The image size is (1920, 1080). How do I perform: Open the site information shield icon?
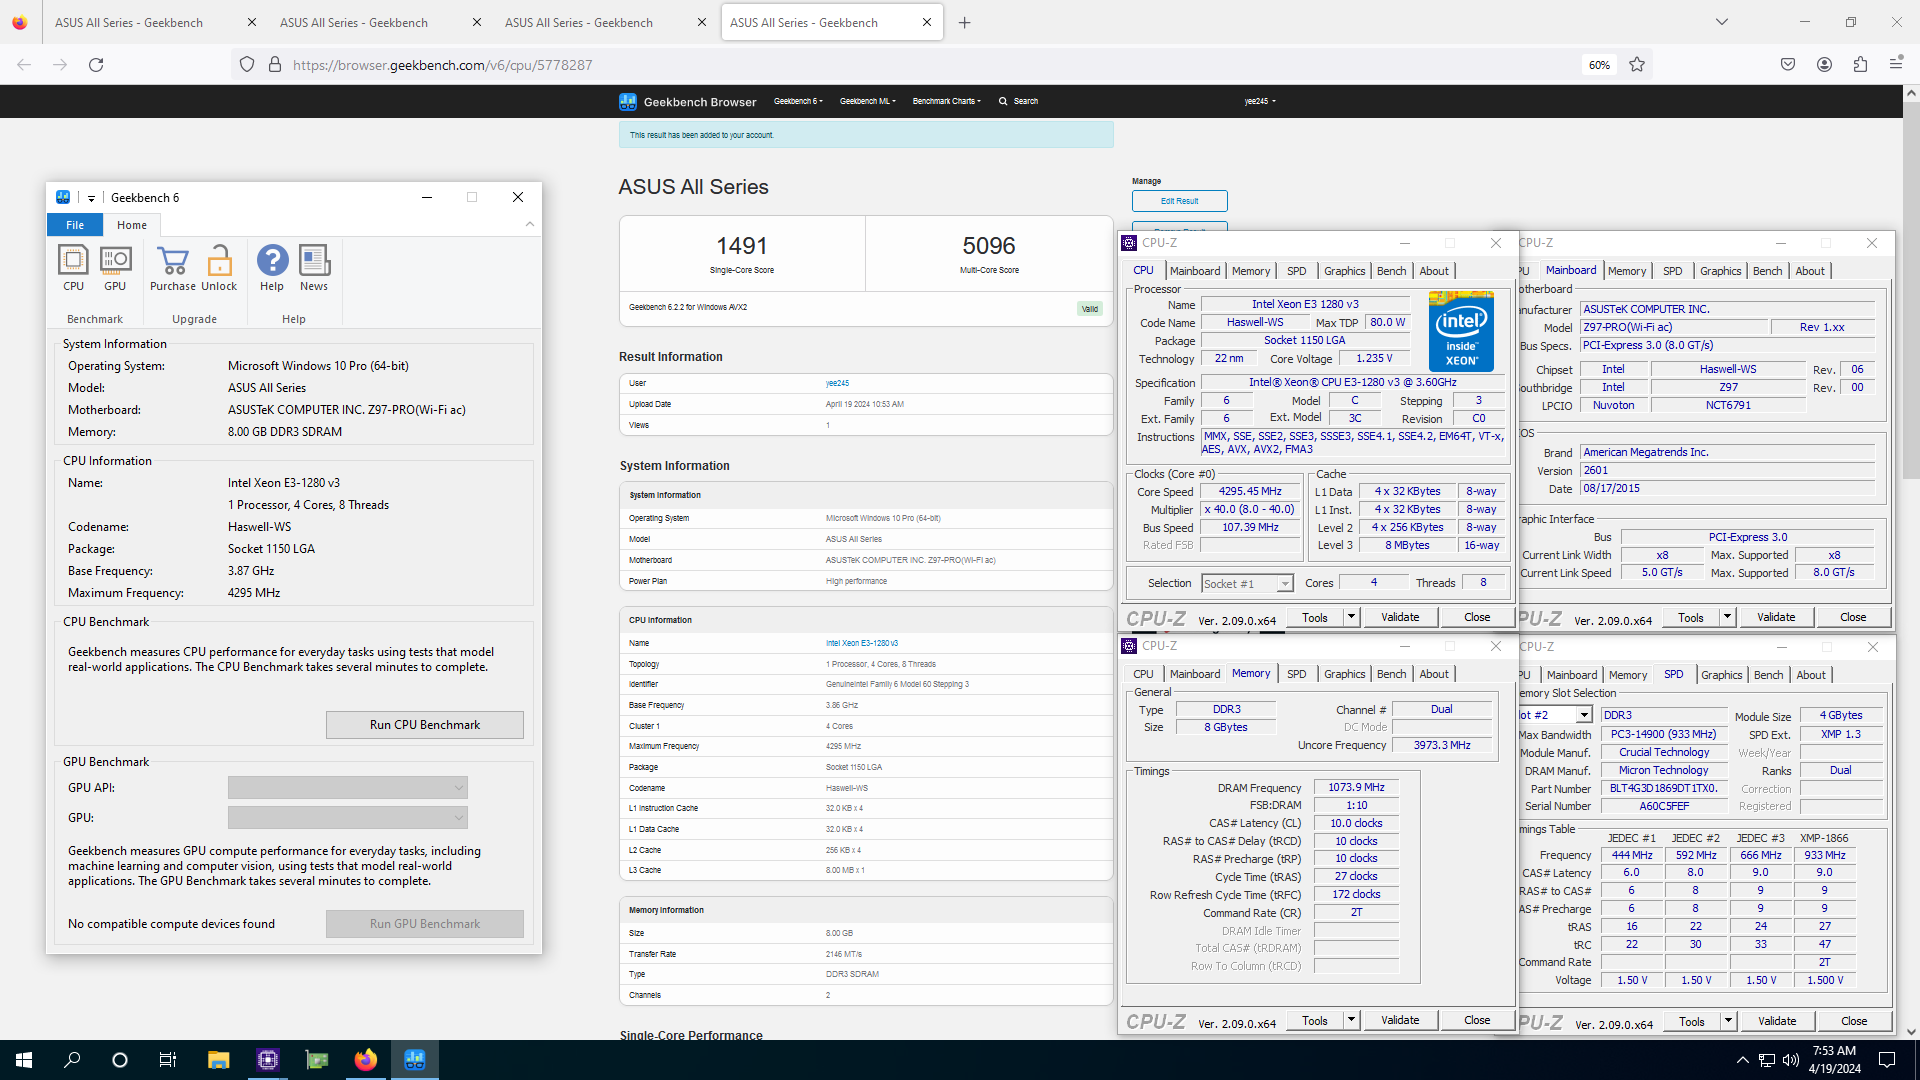pos(247,65)
